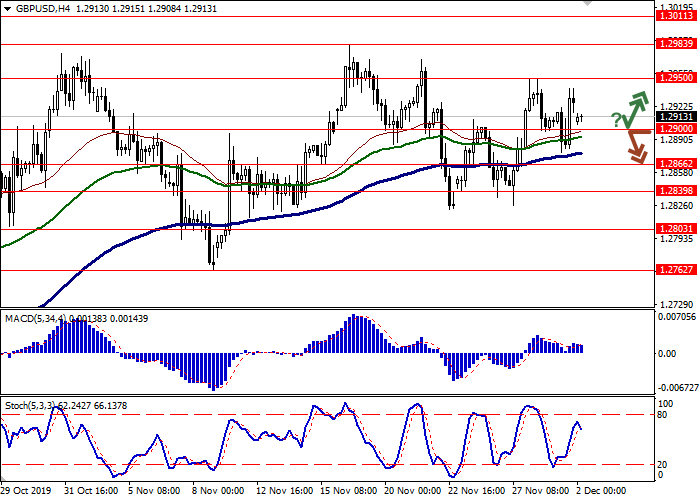Viewport: 700px width, 500px height.
Task: Select the 1.29839 red price label
Action: pyautogui.click(x=675, y=44)
